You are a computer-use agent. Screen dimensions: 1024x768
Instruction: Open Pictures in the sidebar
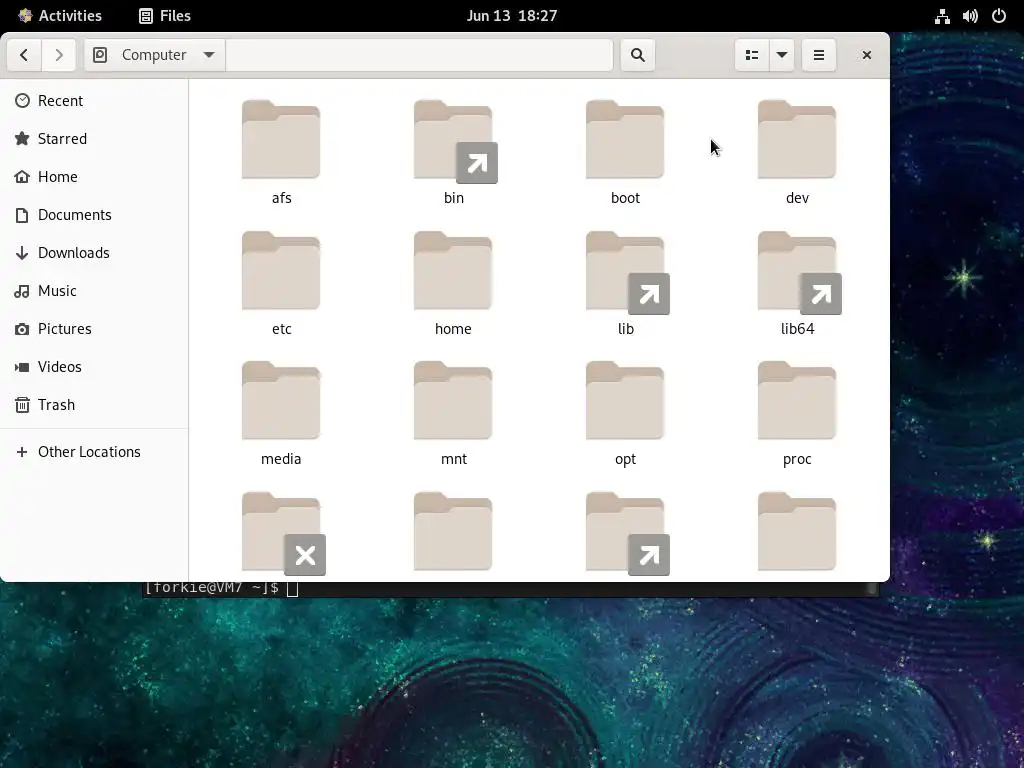[x=94, y=328]
